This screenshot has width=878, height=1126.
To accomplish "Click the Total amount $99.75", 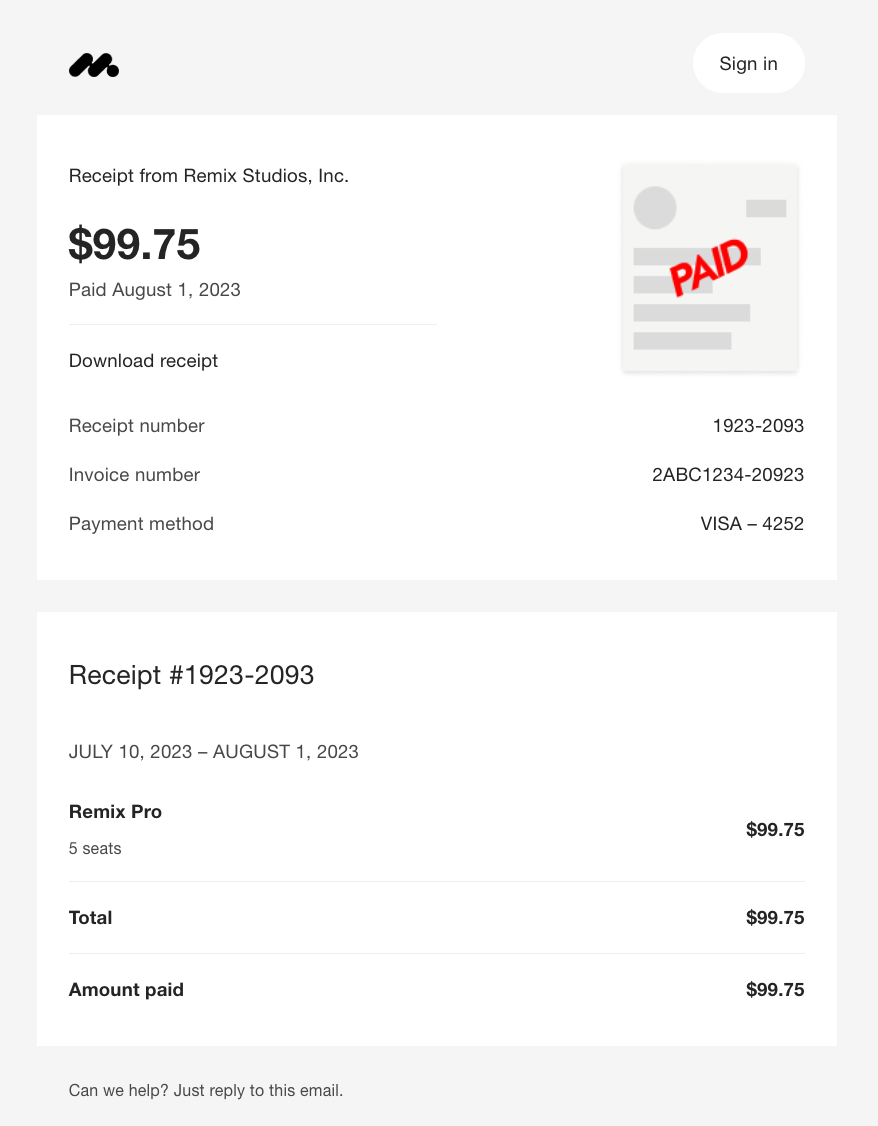I will click(775, 918).
